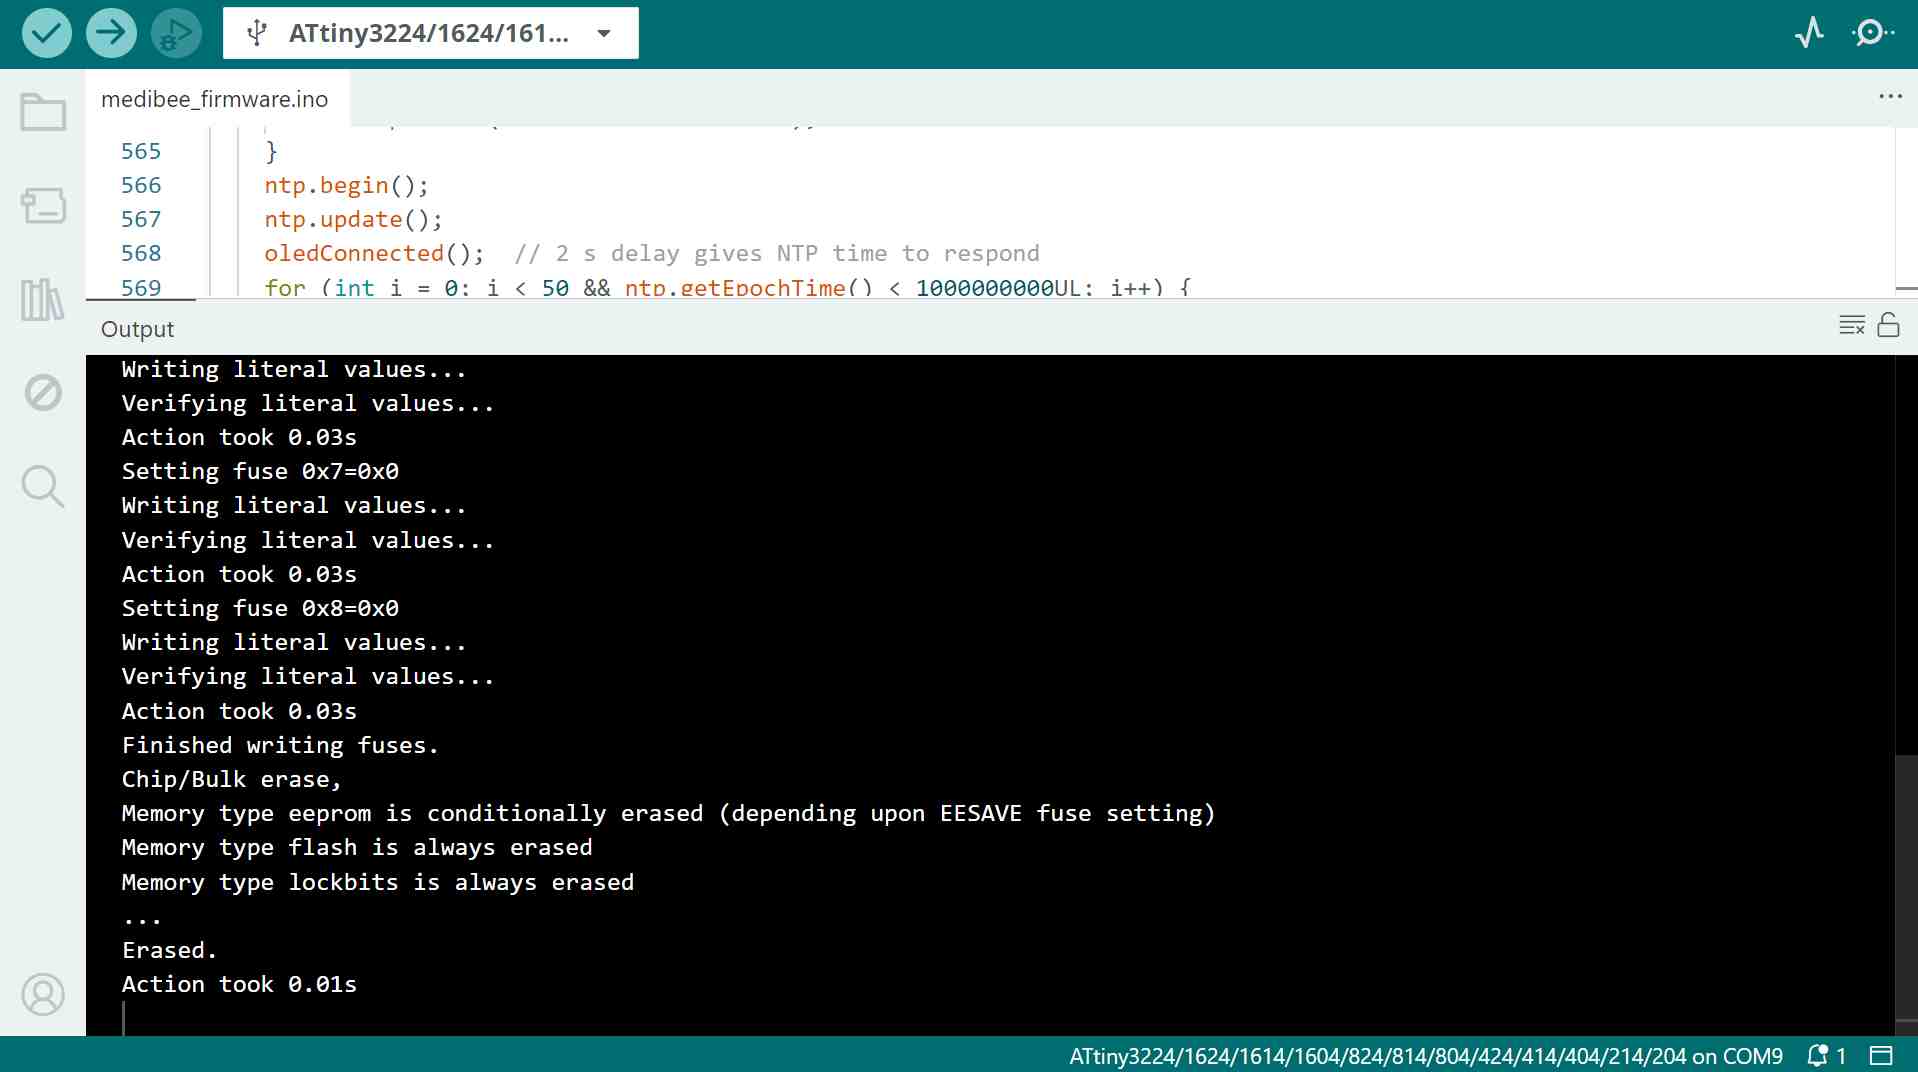Click the comment about NTP delay
This screenshot has width=1918, height=1072.
point(777,253)
